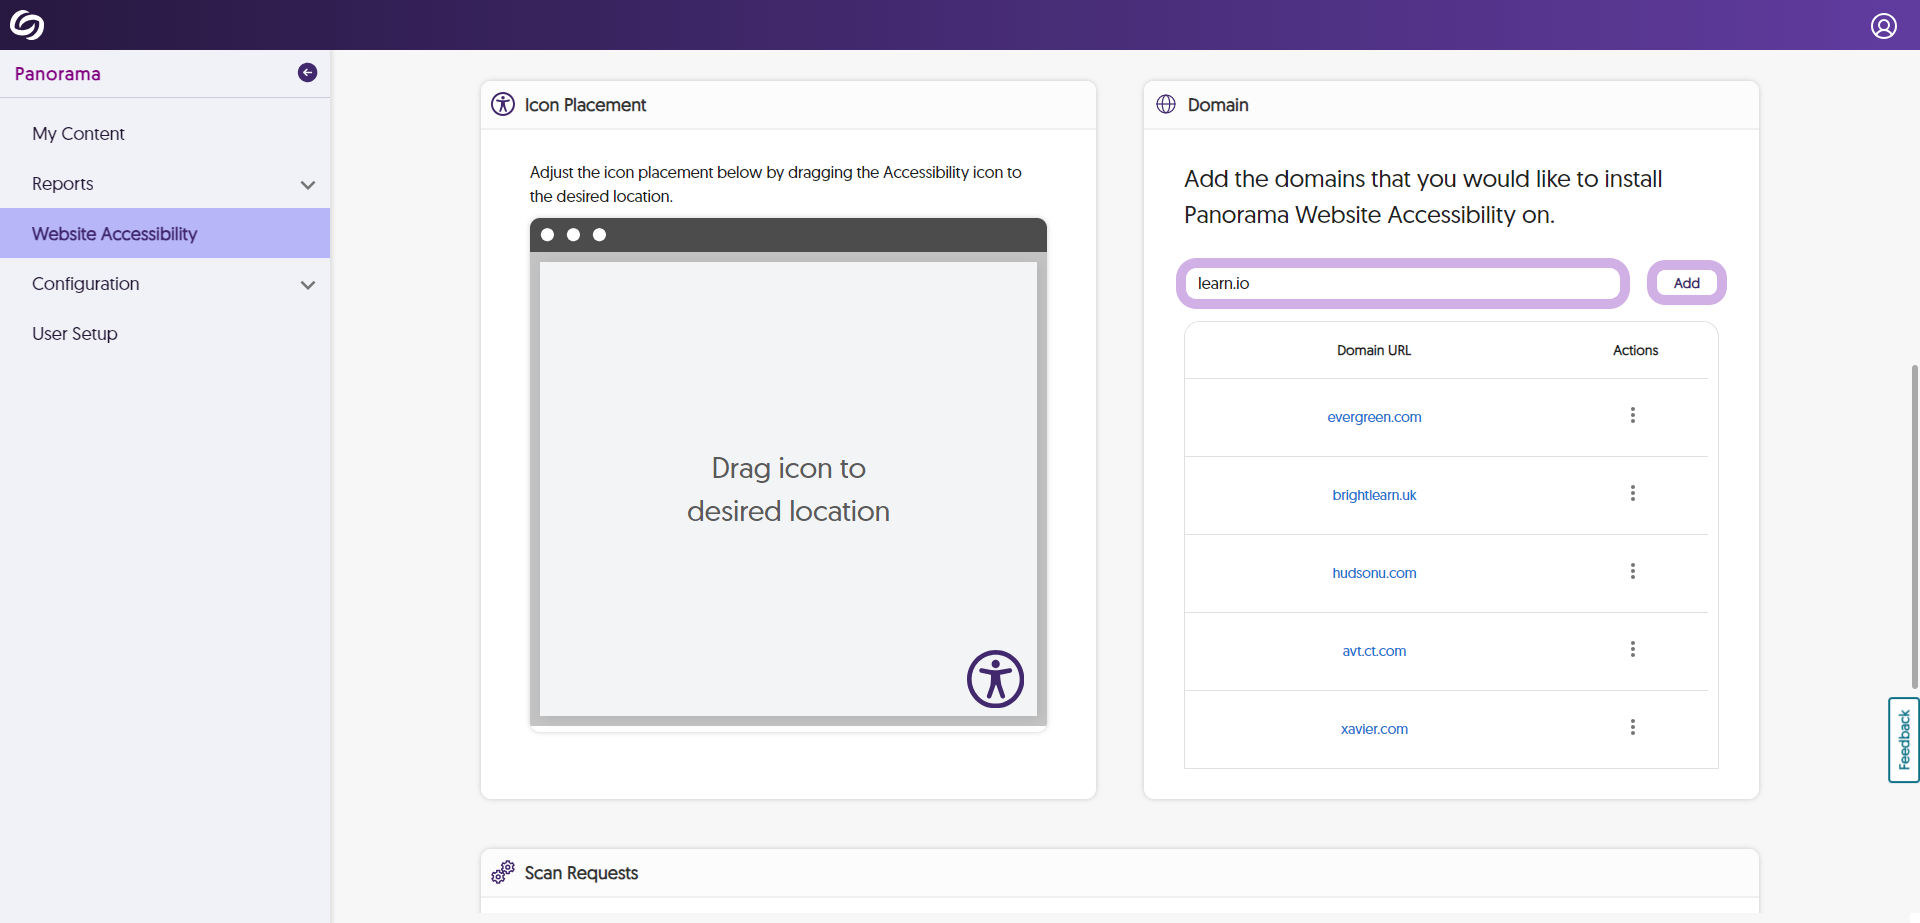Open Configuration in sidebar
1920x923 pixels.
(x=165, y=283)
